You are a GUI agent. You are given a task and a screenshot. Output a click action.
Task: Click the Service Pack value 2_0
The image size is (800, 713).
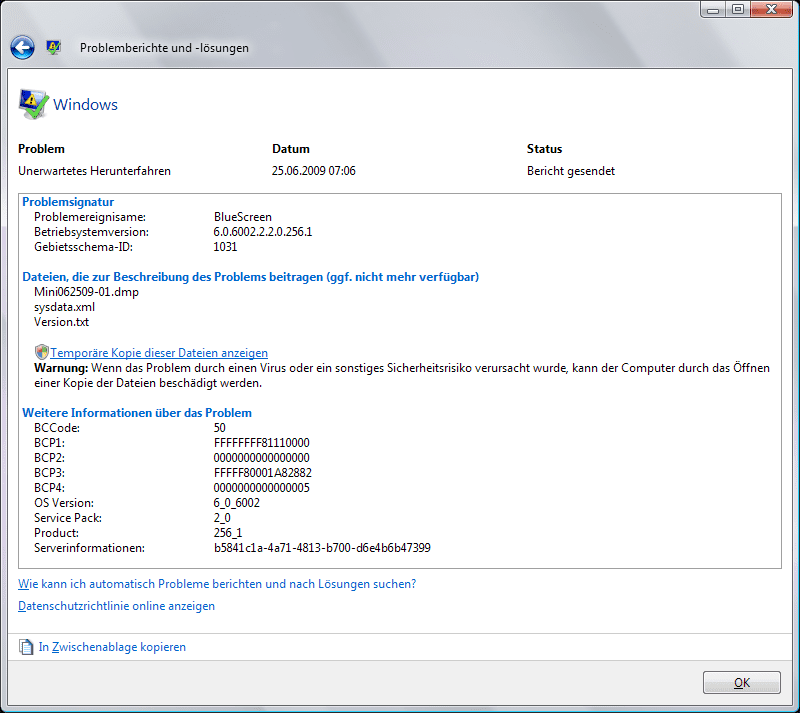222,518
